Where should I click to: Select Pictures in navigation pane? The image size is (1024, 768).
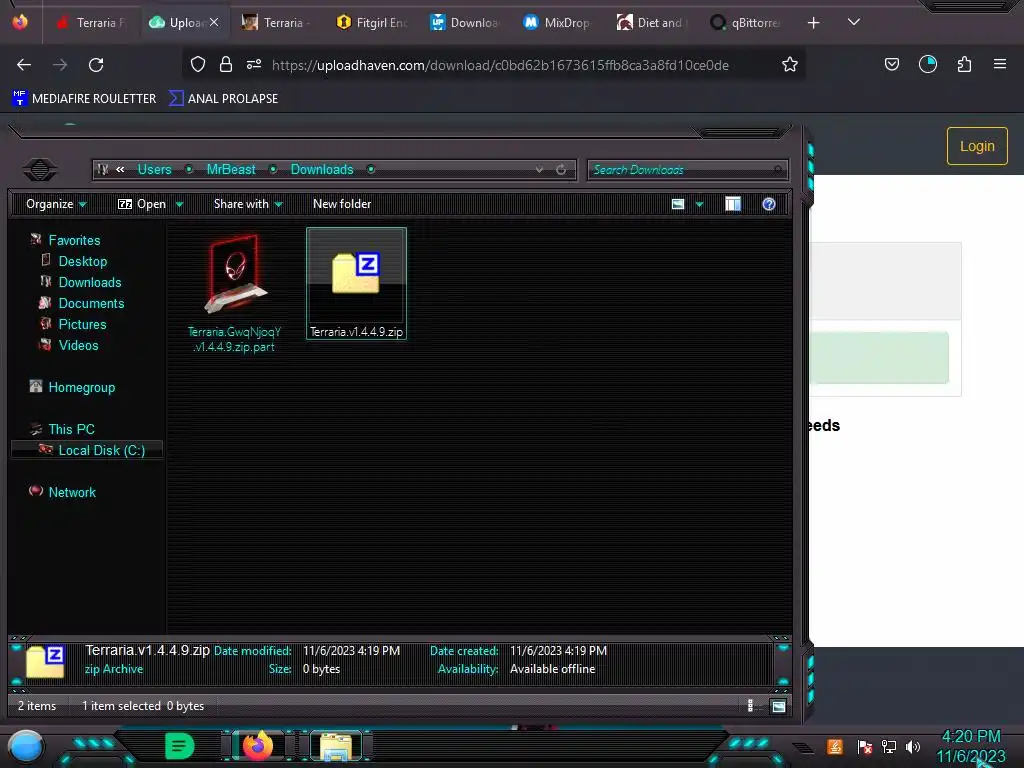pyautogui.click(x=82, y=324)
